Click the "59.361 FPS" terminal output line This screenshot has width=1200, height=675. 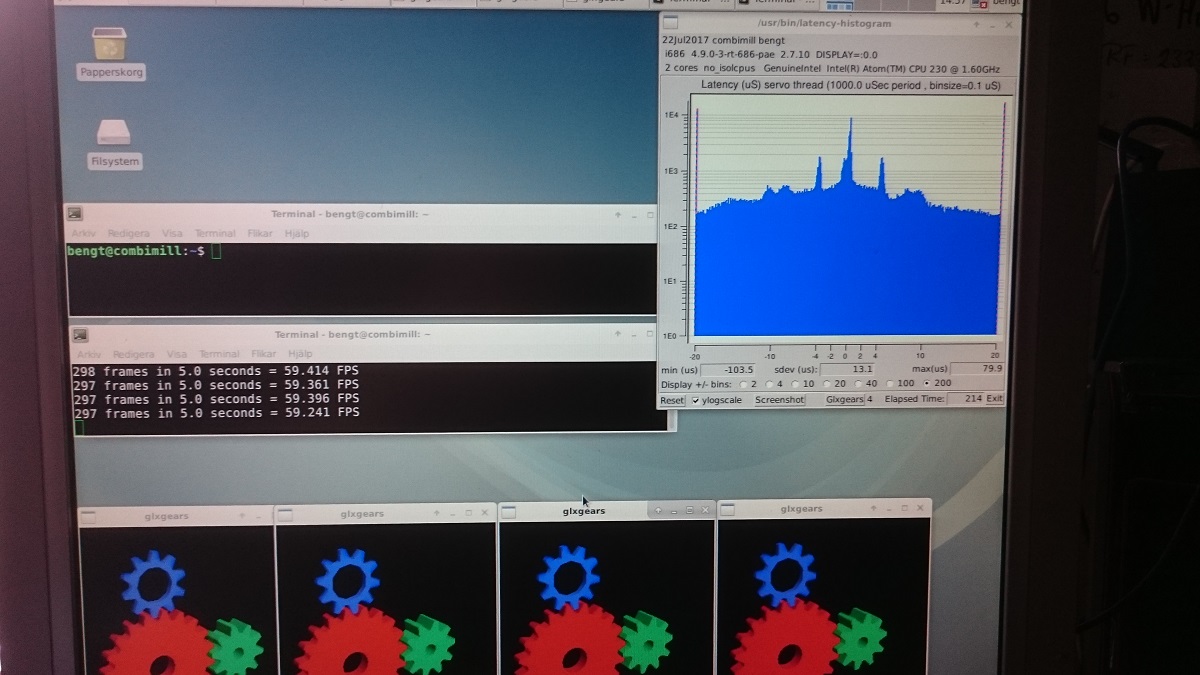click(x=216, y=385)
